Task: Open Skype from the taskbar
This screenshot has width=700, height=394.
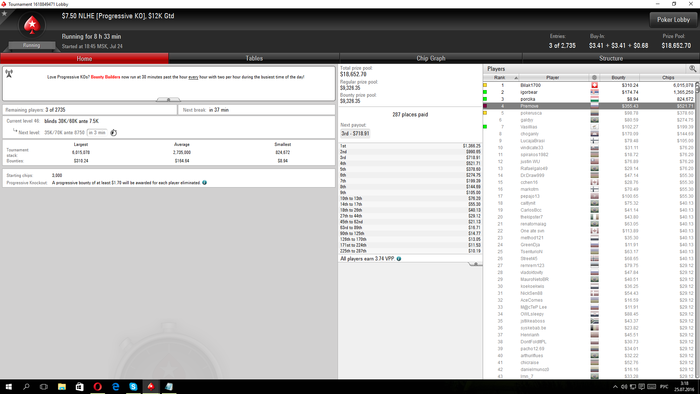Action: click(133, 387)
